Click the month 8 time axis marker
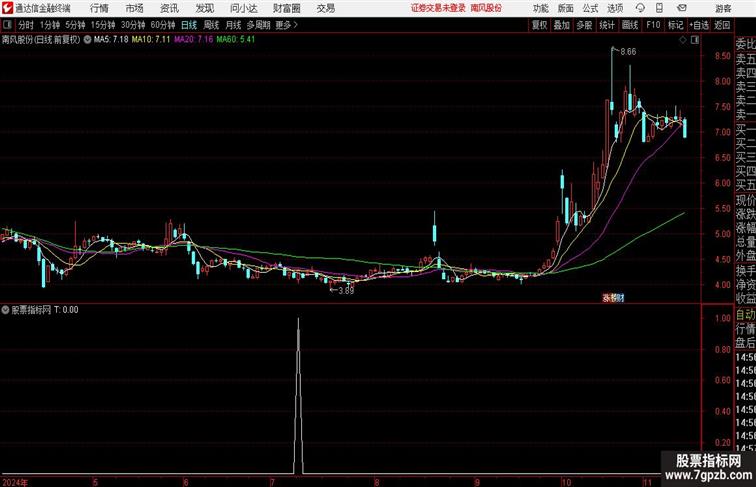 pos(377,482)
